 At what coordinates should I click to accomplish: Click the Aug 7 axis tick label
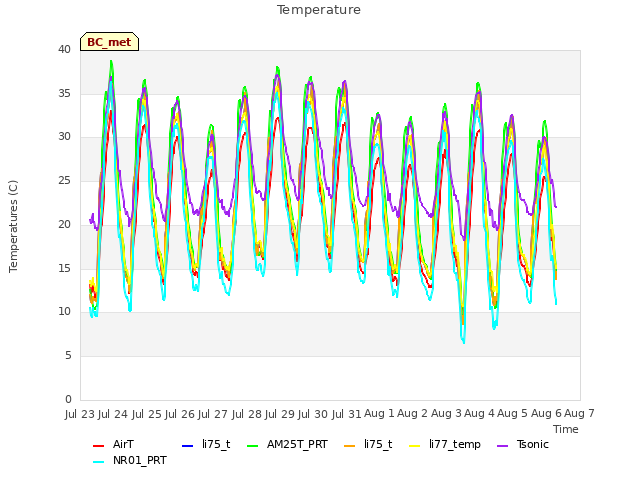coord(580,413)
